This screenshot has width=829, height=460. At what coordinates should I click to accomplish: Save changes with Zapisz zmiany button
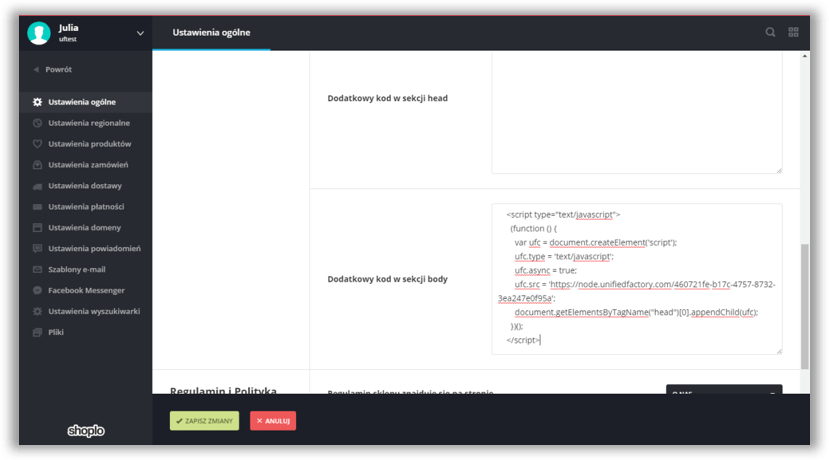click(x=204, y=421)
